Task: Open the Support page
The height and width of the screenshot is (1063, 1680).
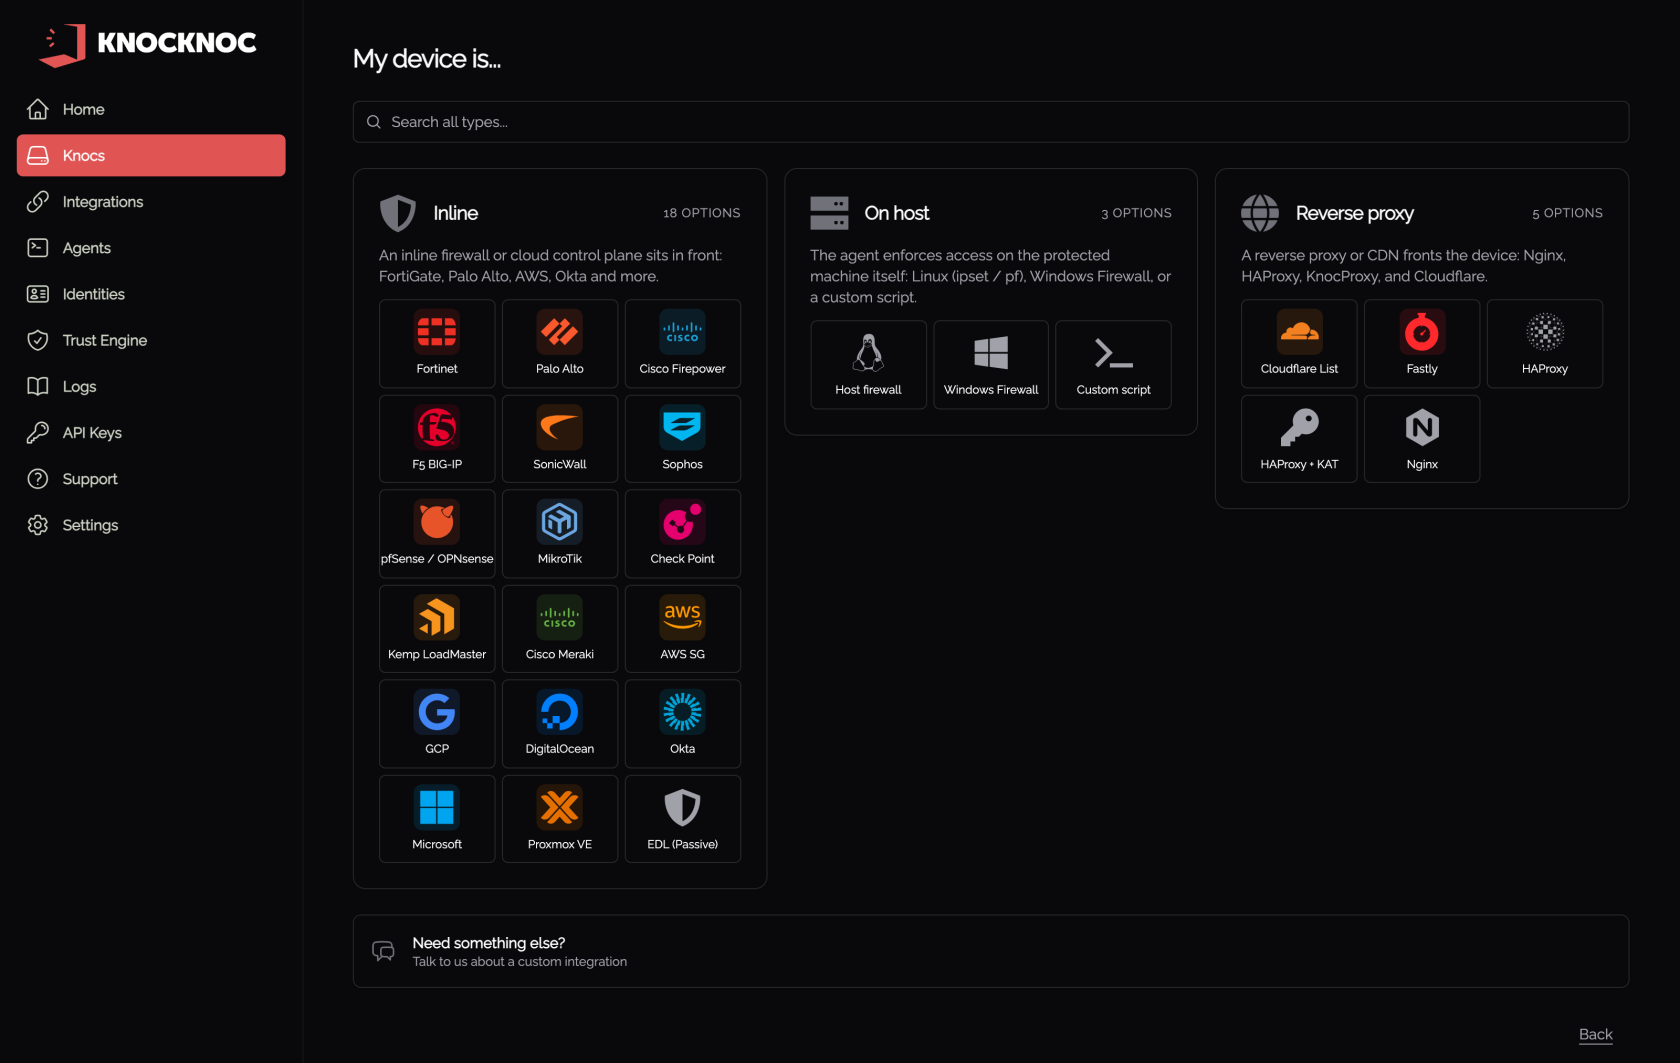Action: (x=151, y=479)
